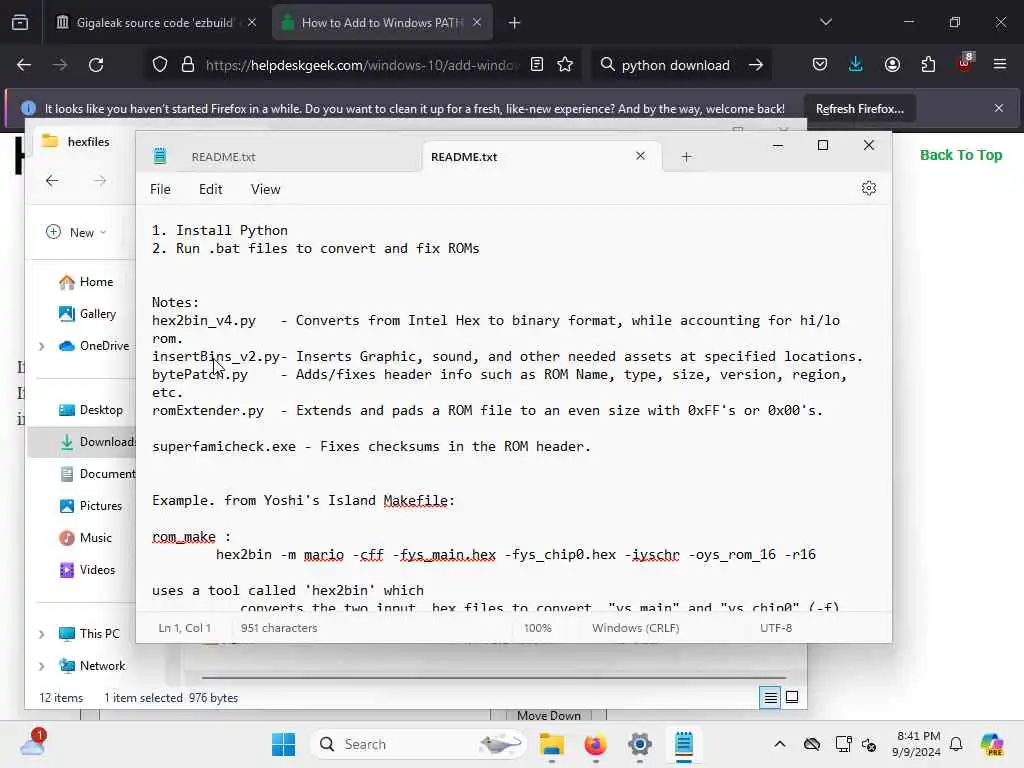Viewport: 1024px width, 768px height.
Task: Switch File Explorer to details view
Action: [771, 697]
